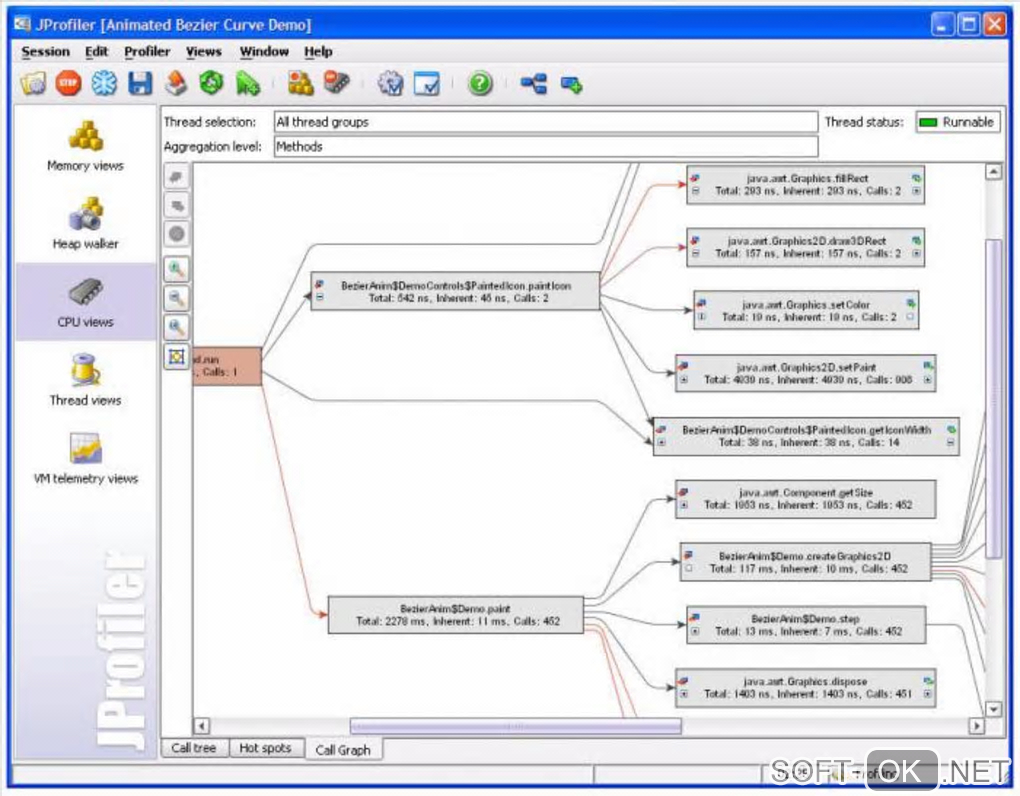Open the Help menu
The height and width of the screenshot is (796, 1020).
point(318,51)
